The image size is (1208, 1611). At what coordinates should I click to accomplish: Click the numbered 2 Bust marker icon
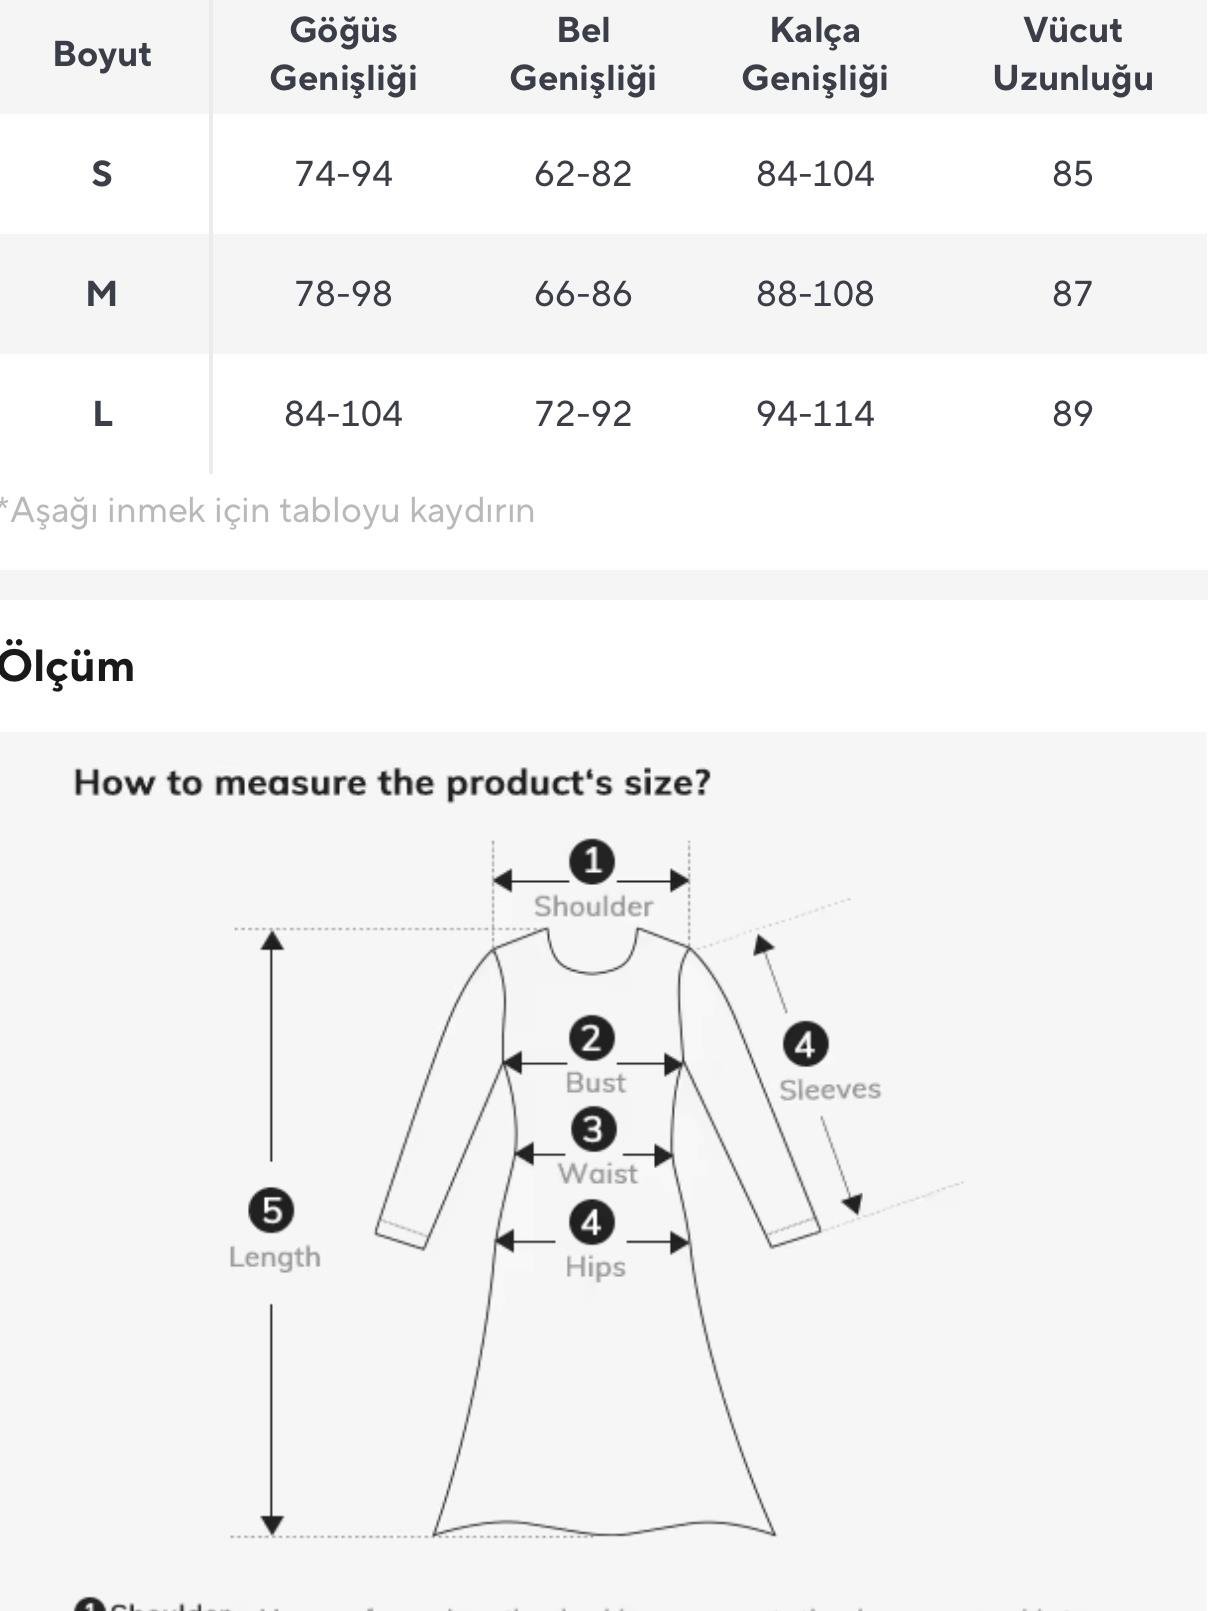pos(592,1038)
